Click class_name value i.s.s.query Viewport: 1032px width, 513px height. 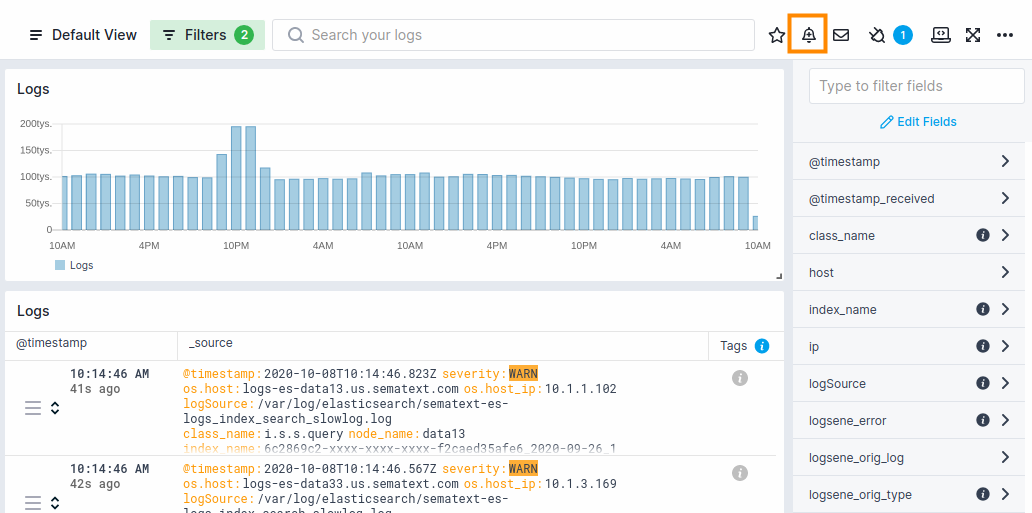[x=303, y=434]
